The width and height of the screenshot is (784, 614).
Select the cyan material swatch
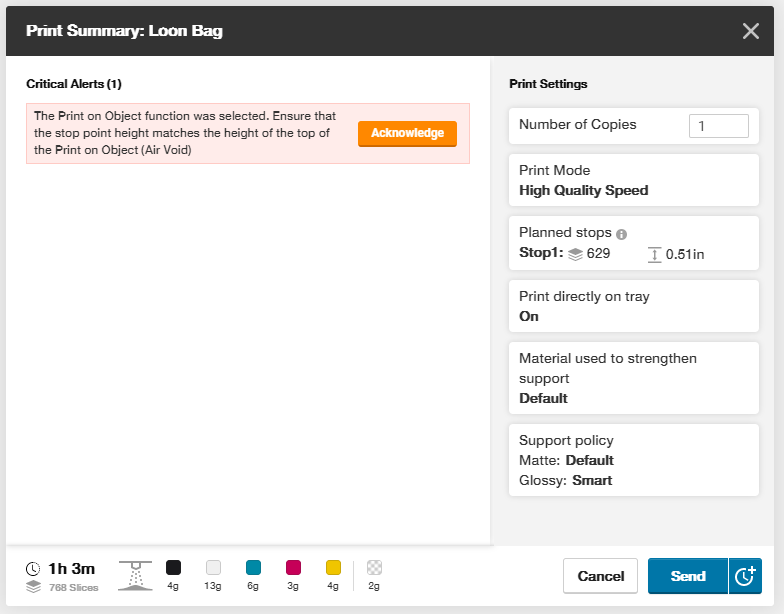pos(253,568)
